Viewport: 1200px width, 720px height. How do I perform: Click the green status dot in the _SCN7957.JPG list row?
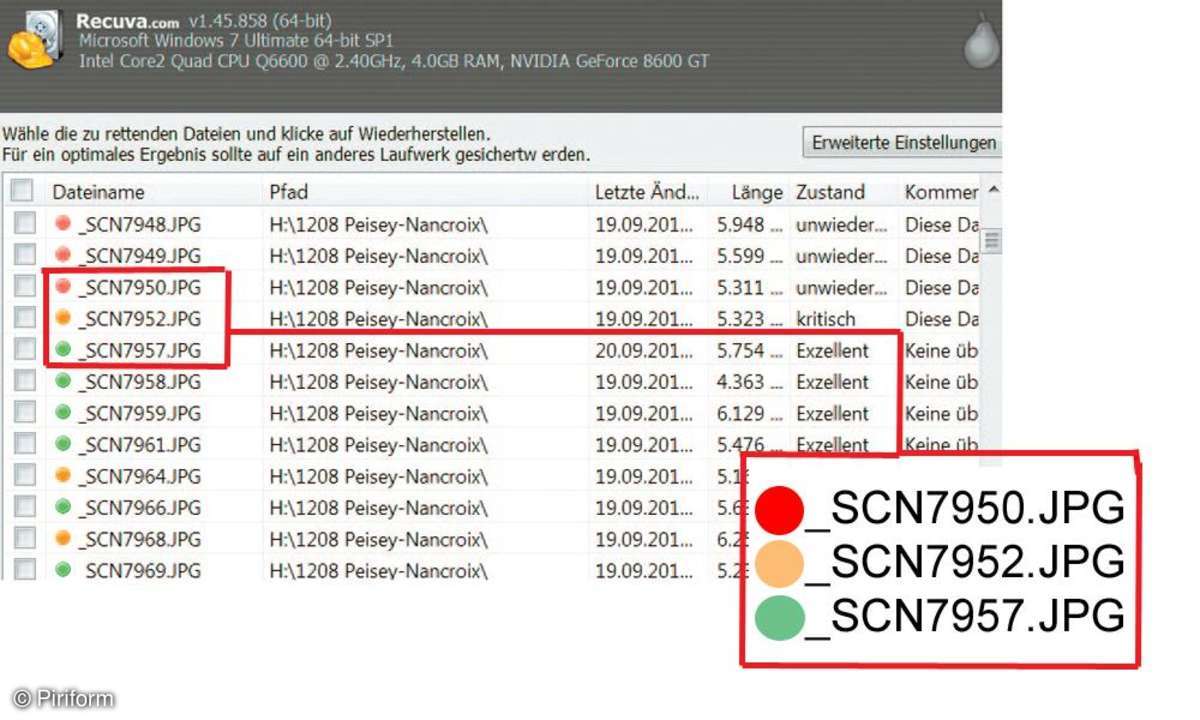pyautogui.click(x=63, y=350)
